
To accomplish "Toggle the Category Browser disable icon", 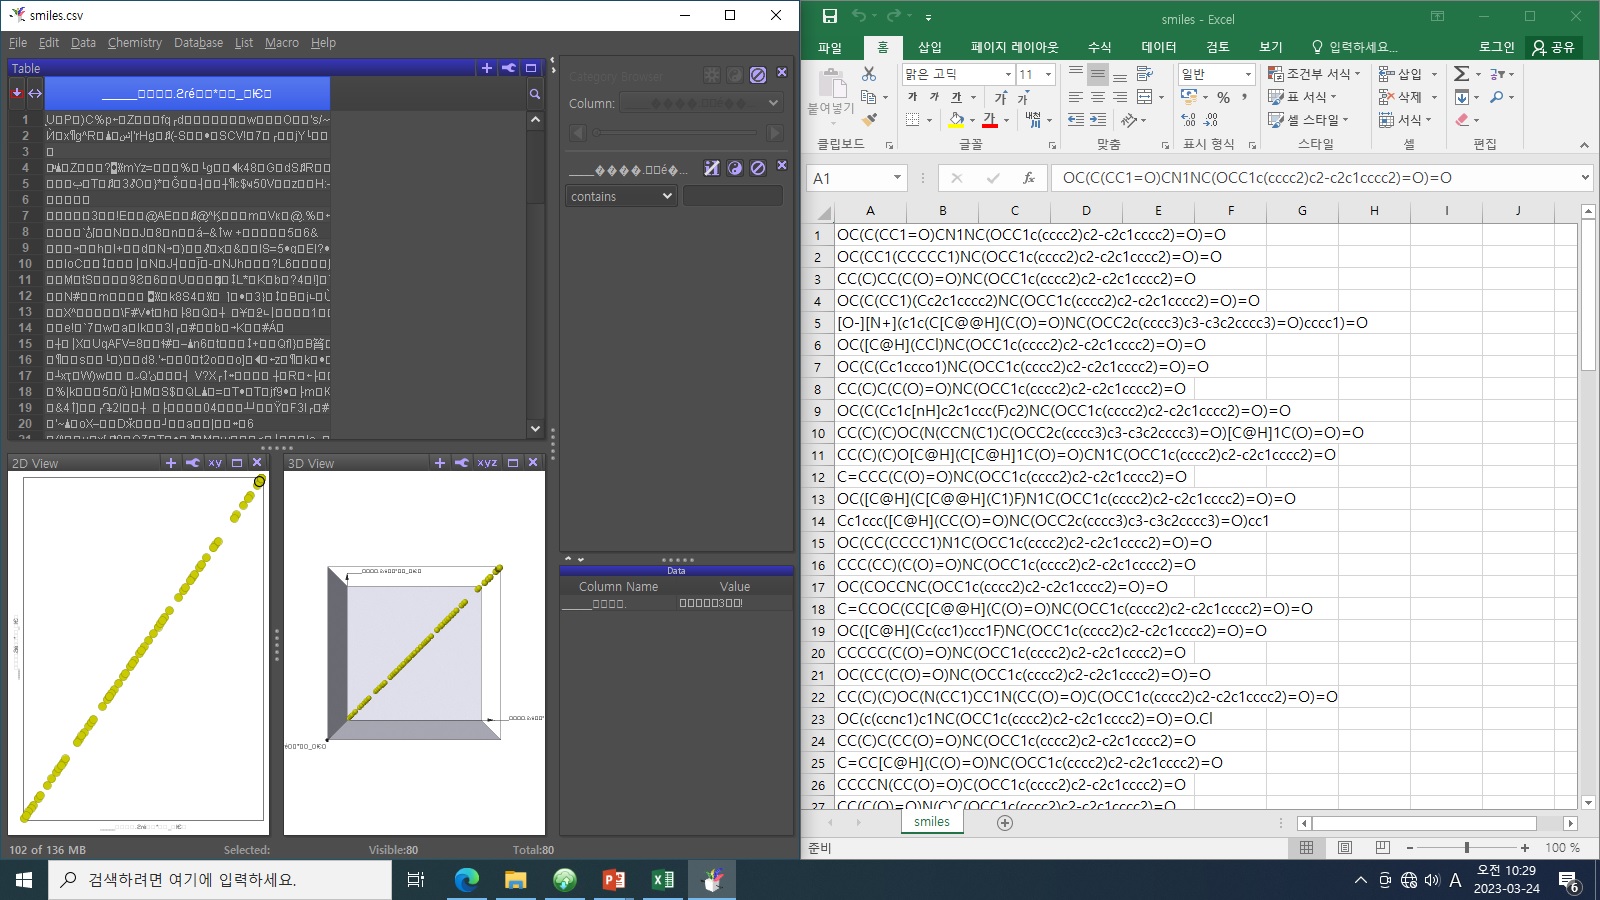I will [x=758, y=75].
